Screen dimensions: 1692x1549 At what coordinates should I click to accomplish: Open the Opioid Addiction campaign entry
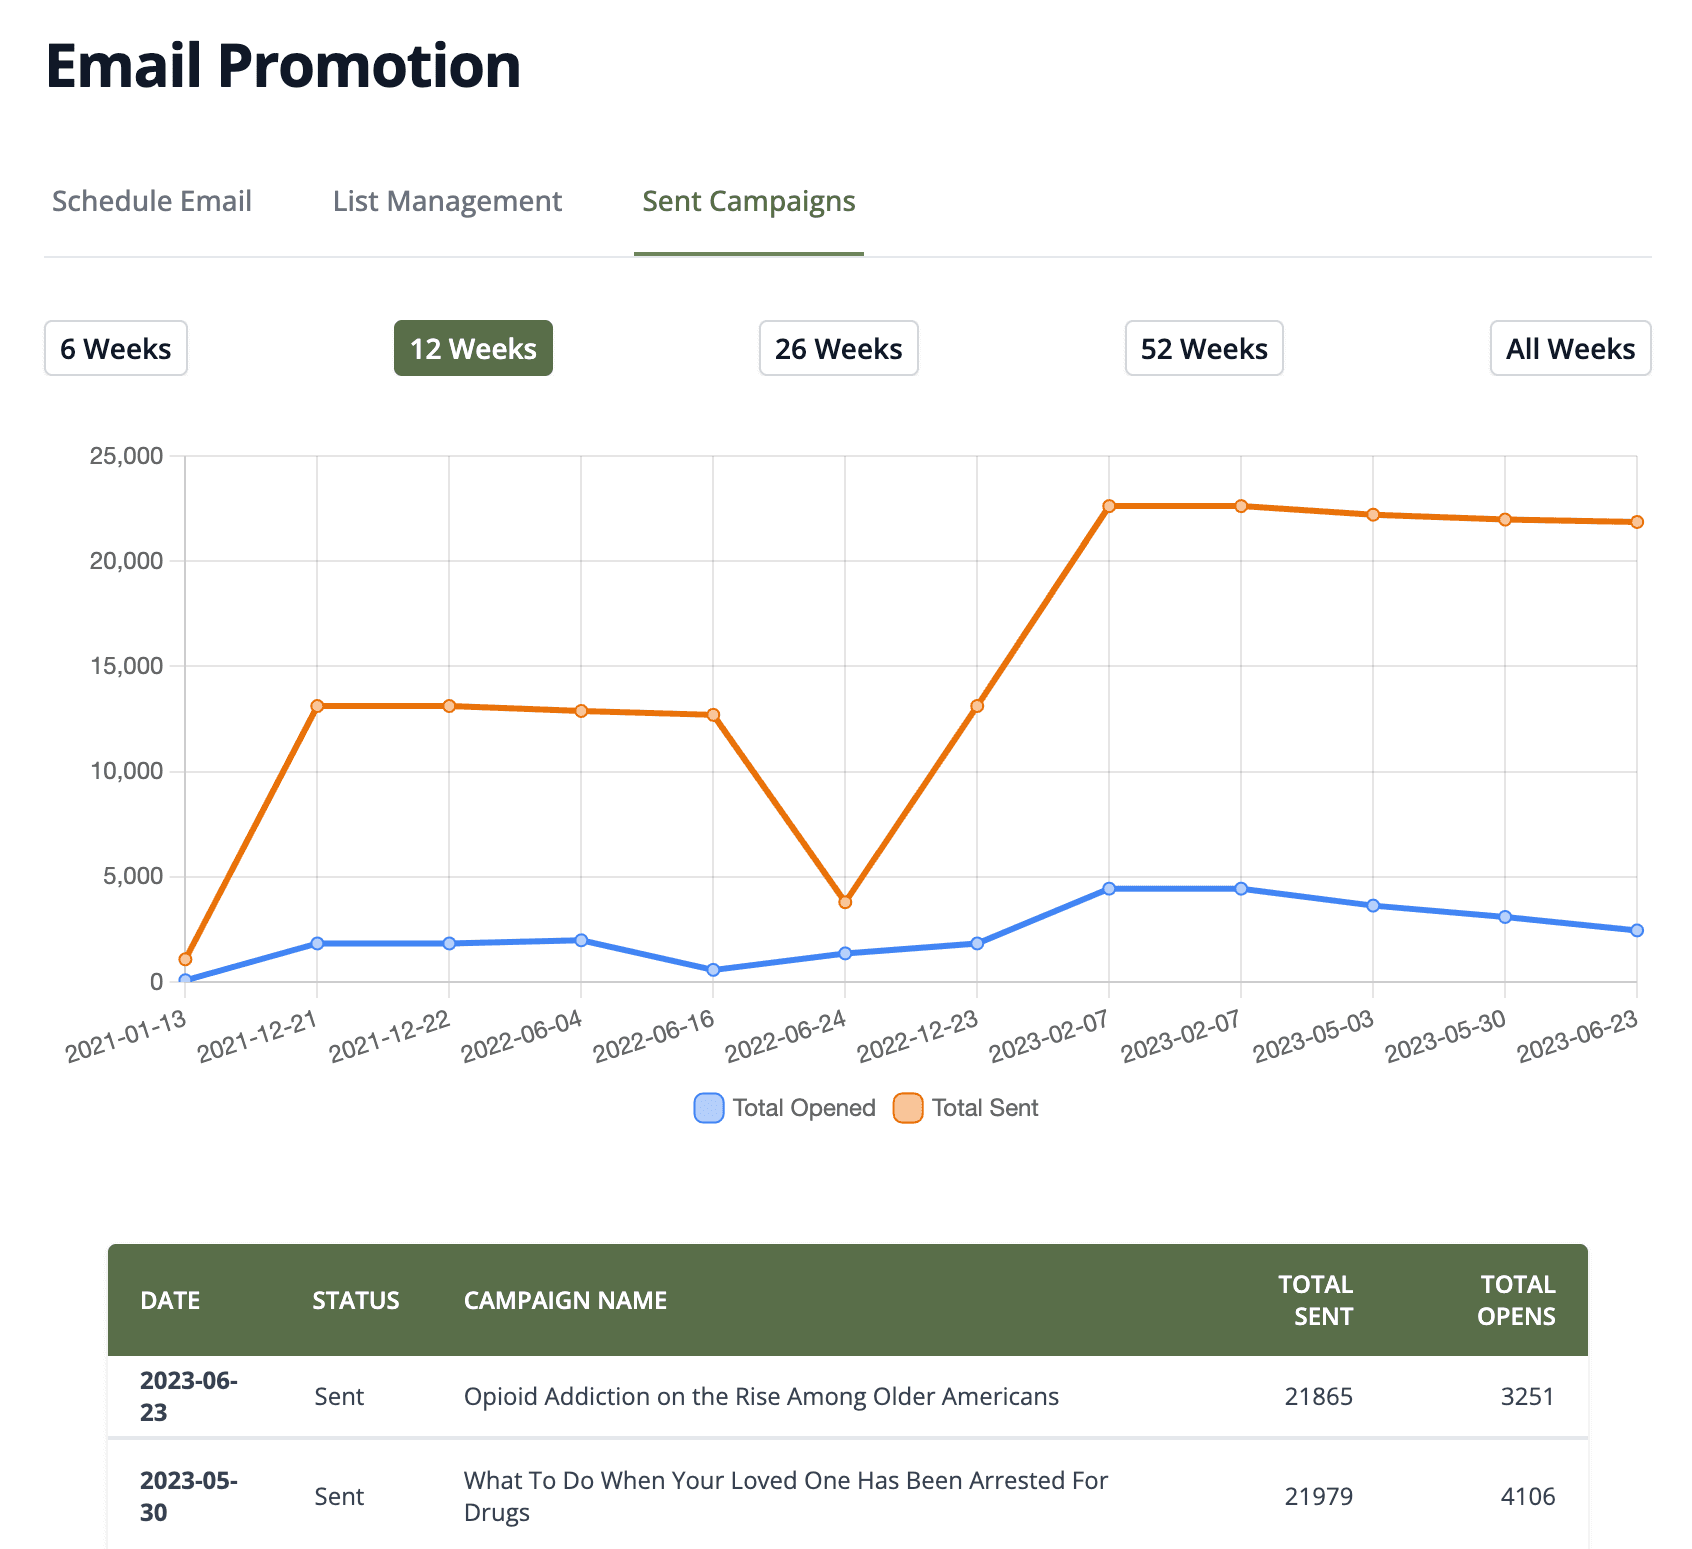pyautogui.click(x=761, y=1396)
